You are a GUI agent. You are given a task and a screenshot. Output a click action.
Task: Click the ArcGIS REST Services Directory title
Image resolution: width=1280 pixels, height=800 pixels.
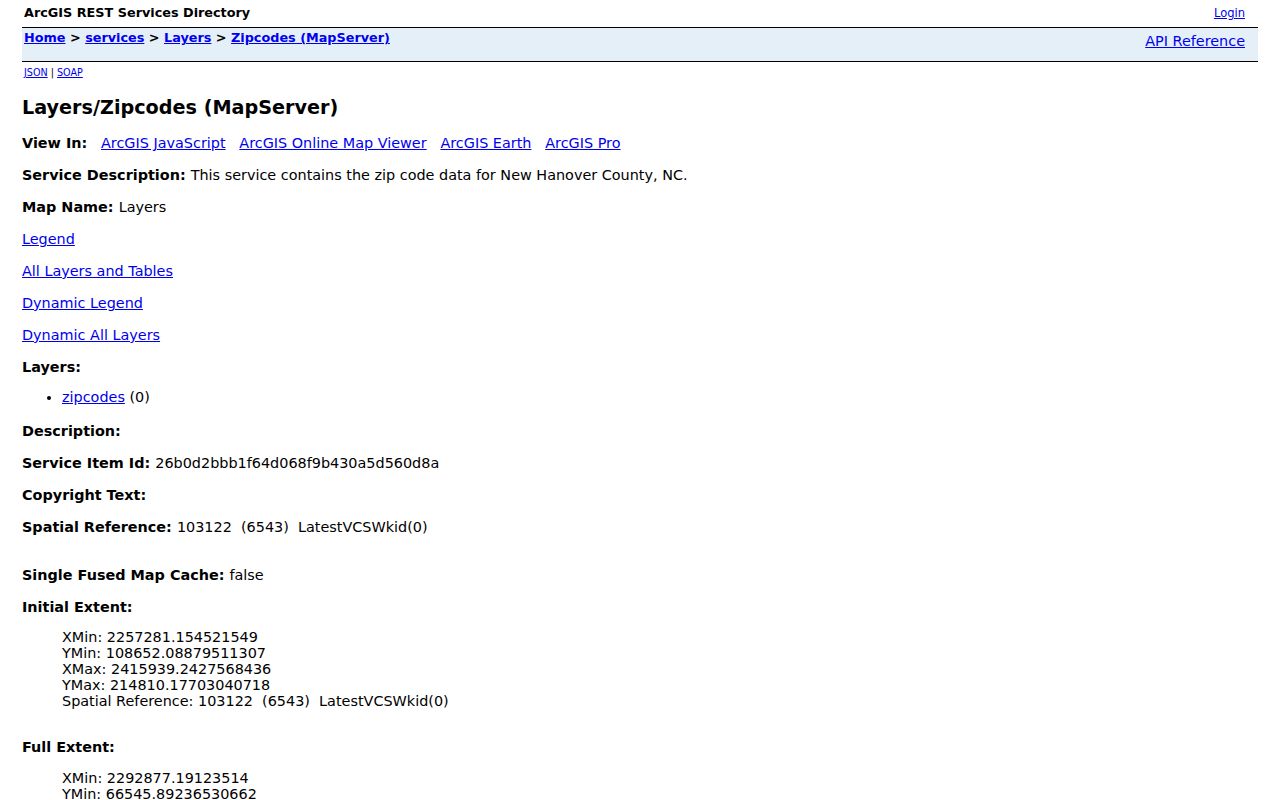click(137, 13)
